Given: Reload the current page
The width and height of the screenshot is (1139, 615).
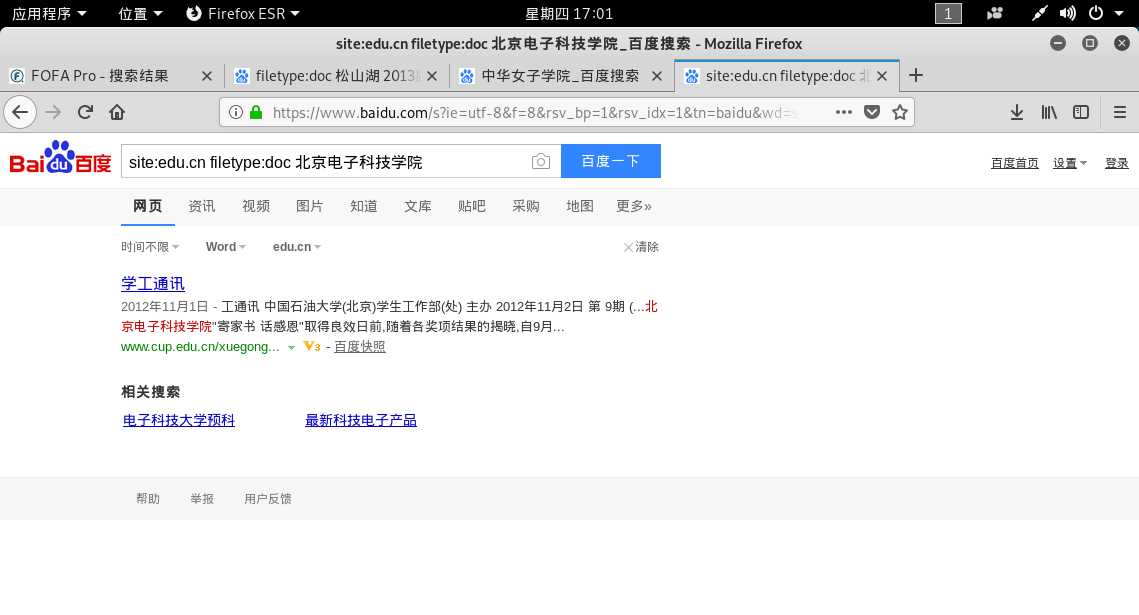Looking at the screenshot, I should 86,113.
